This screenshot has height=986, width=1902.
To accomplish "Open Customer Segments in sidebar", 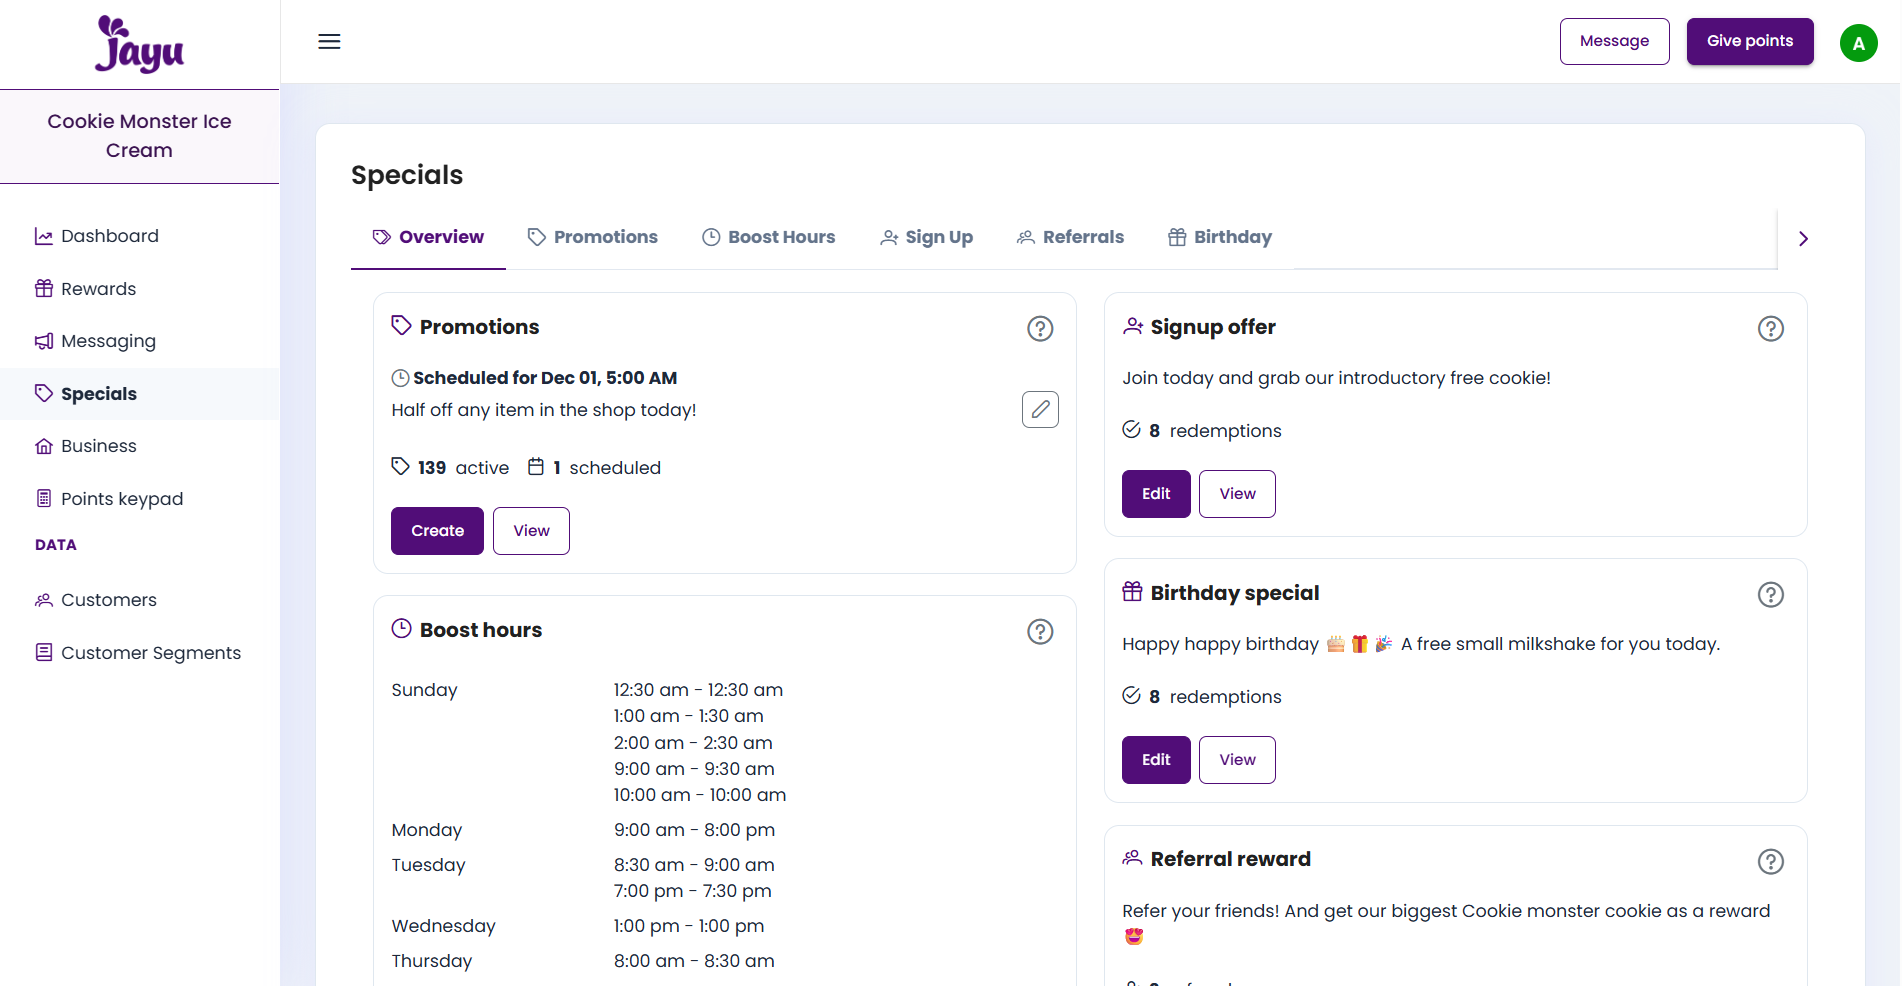I will (x=150, y=653).
